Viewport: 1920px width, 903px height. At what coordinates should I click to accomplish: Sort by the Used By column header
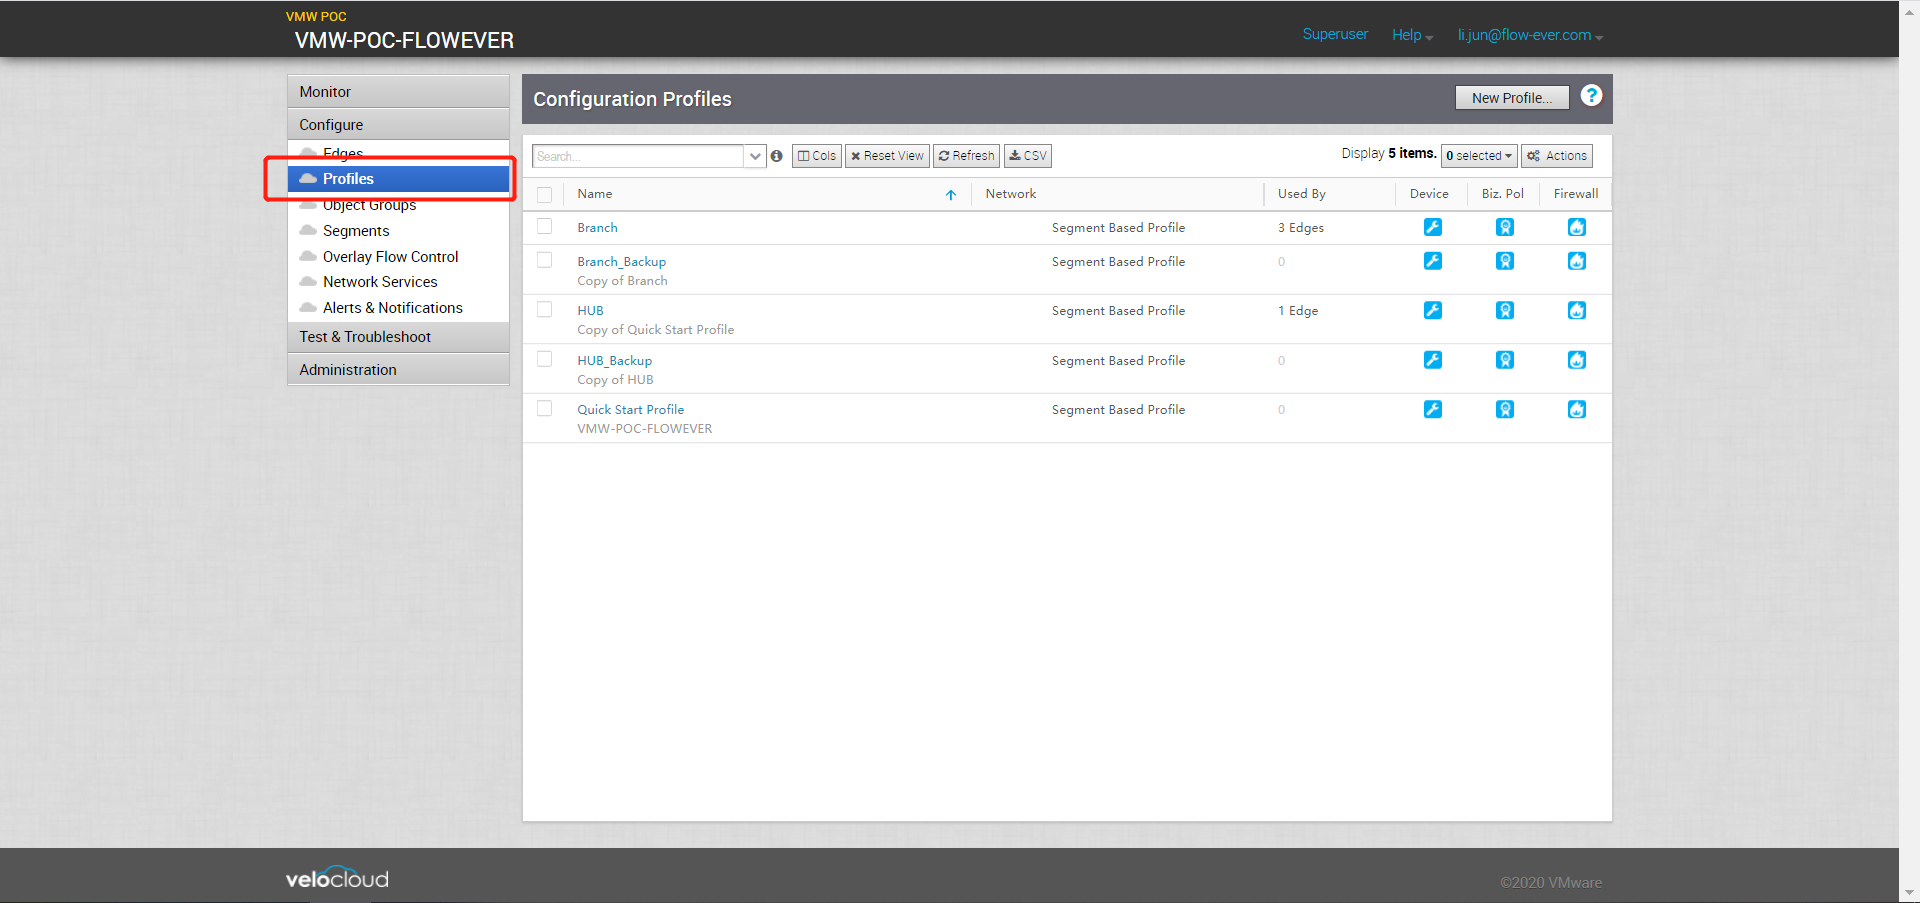[x=1301, y=194]
